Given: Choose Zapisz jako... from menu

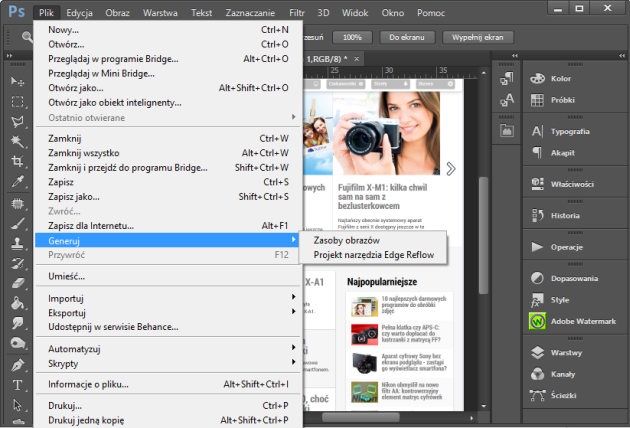Looking at the screenshot, I should [168, 197].
